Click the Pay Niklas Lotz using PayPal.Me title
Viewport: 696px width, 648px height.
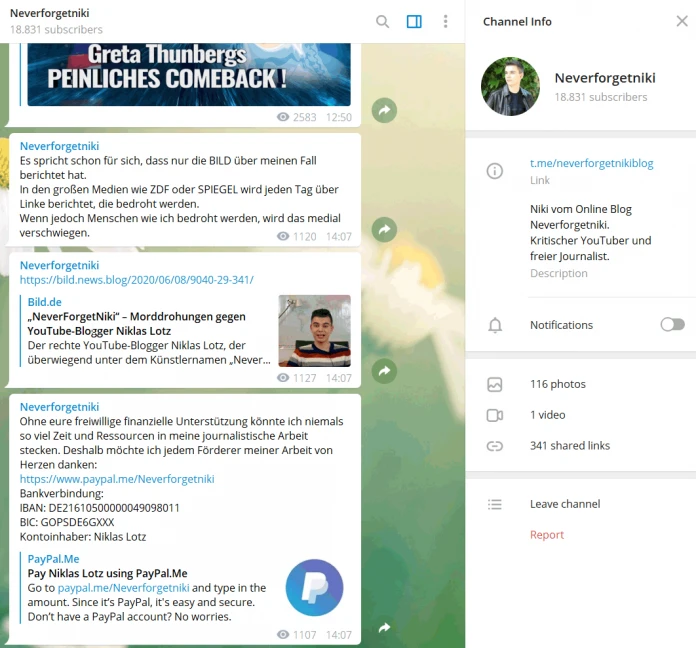(x=107, y=573)
